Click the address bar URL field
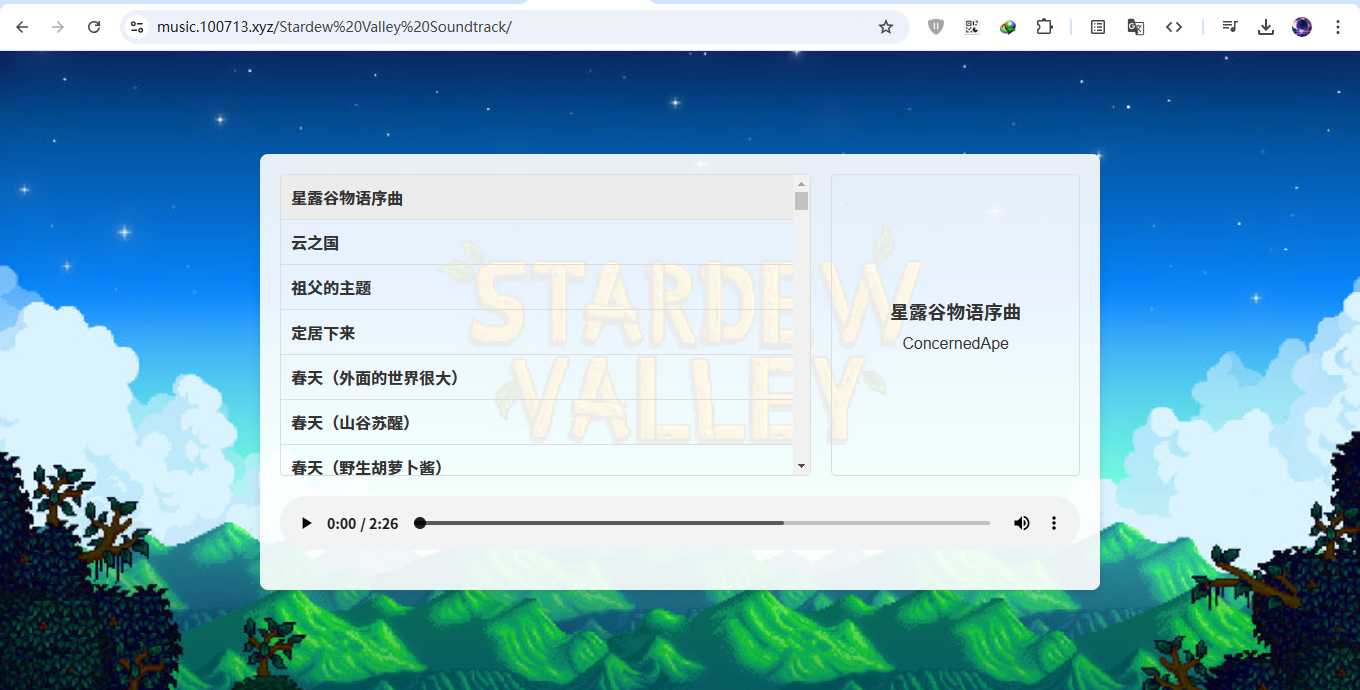 [x=500, y=27]
